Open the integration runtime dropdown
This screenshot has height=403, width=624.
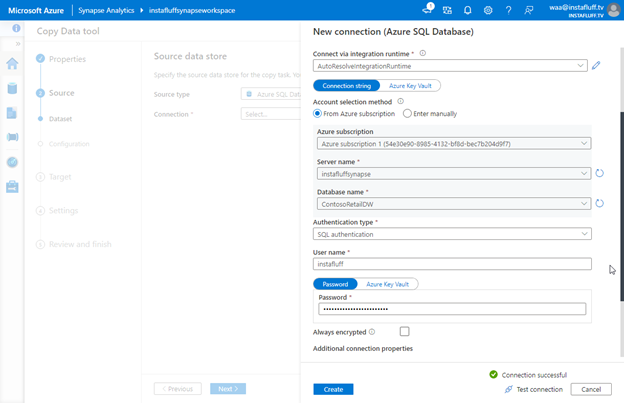click(x=450, y=66)
